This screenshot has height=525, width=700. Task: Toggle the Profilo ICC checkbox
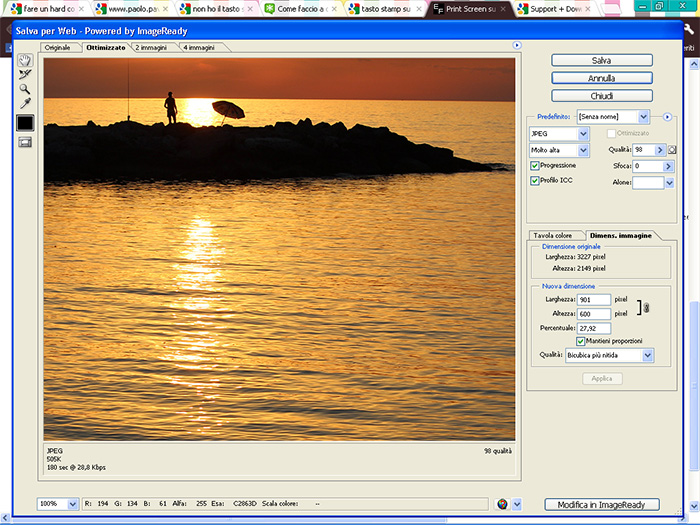pyautogui.click(x=535, y=181)
